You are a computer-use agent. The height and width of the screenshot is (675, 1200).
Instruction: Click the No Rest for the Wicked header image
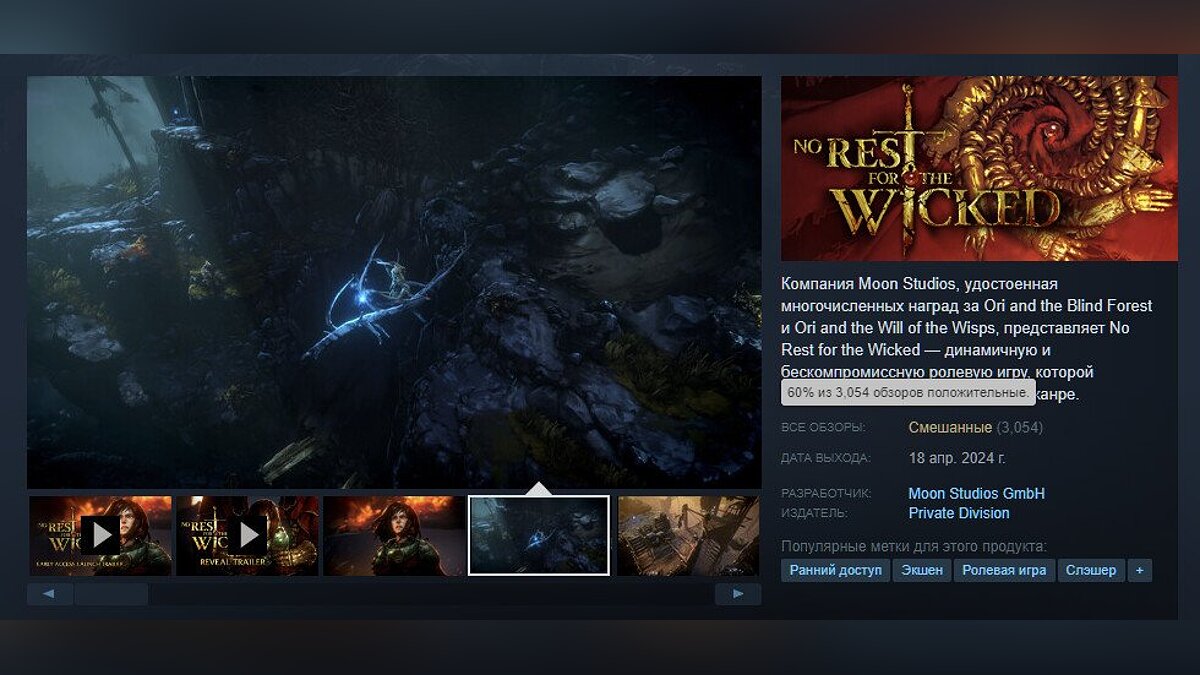click(979, 168)
